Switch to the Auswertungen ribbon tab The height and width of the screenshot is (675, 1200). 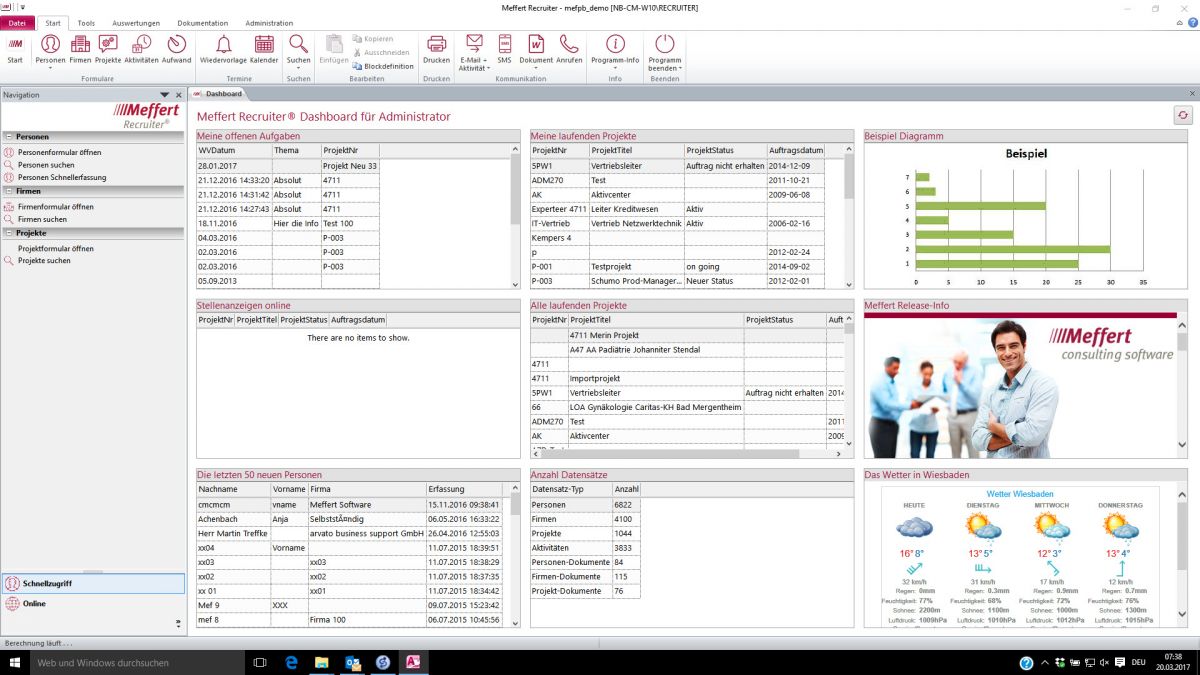[x=135, y=23]
